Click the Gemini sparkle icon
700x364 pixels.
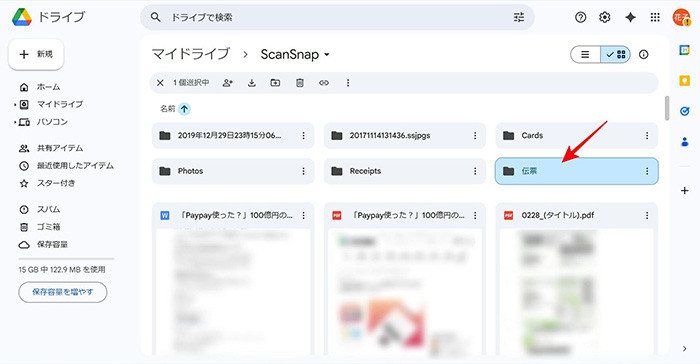(x=630, y=17)
